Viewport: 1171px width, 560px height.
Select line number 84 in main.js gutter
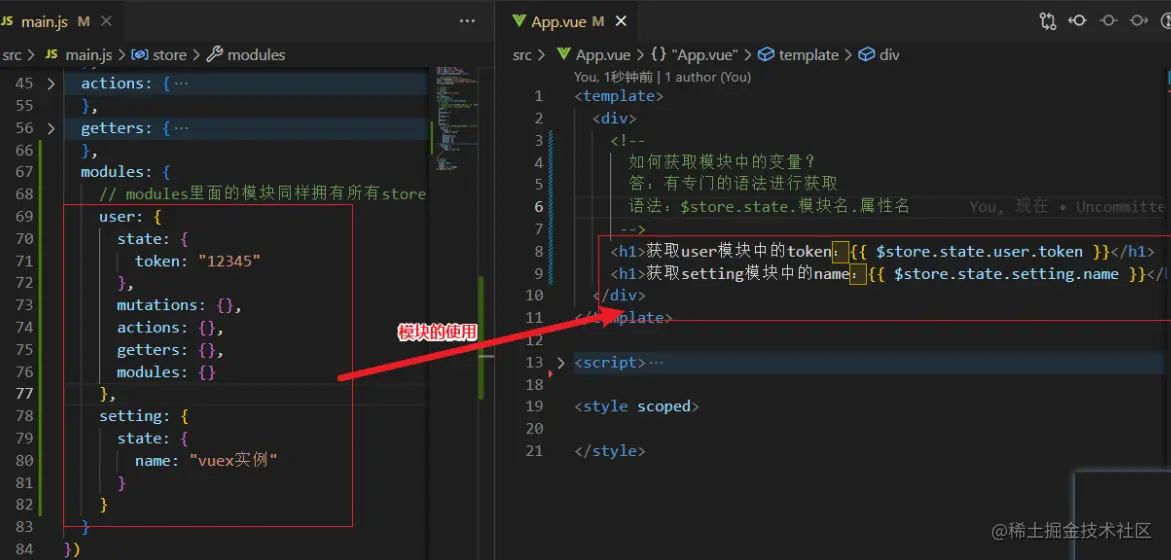coord(24,550)
